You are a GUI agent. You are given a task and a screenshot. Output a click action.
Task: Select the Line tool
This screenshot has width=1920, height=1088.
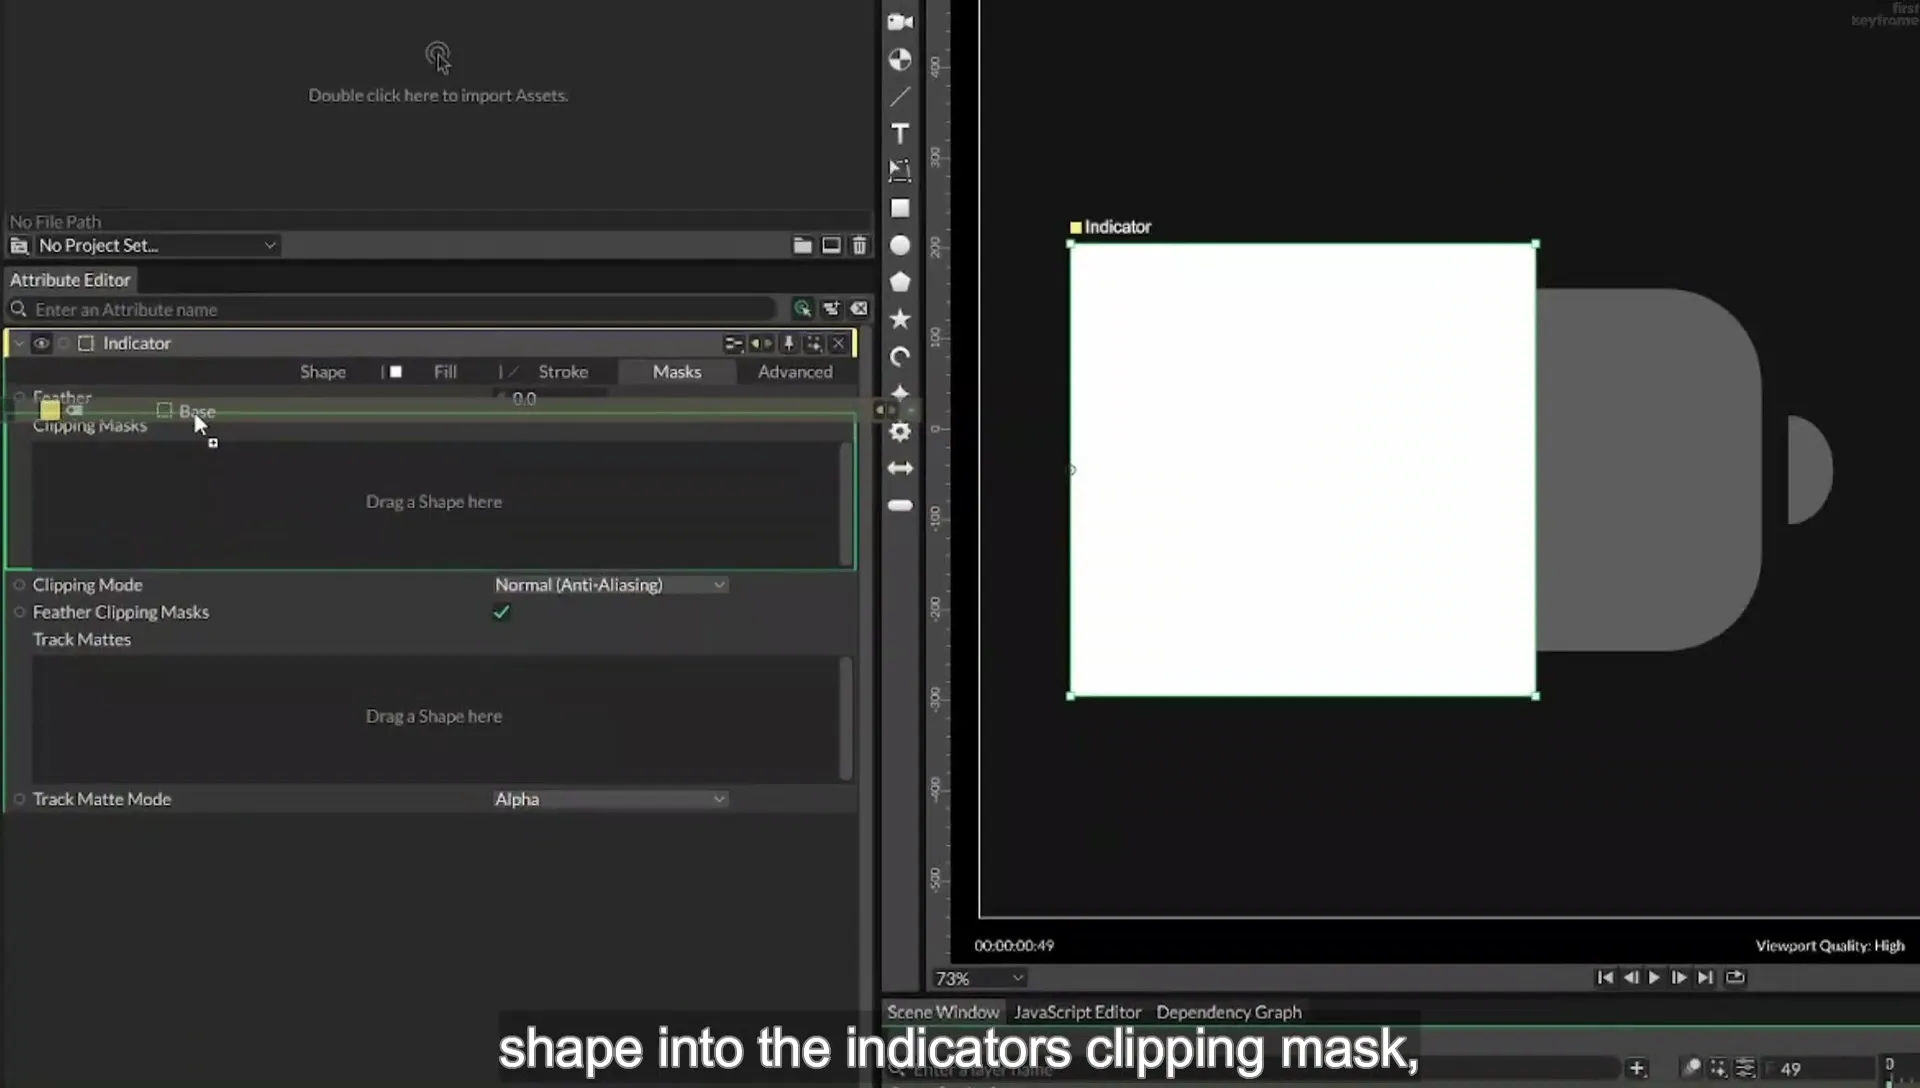[x=900, y=97]
